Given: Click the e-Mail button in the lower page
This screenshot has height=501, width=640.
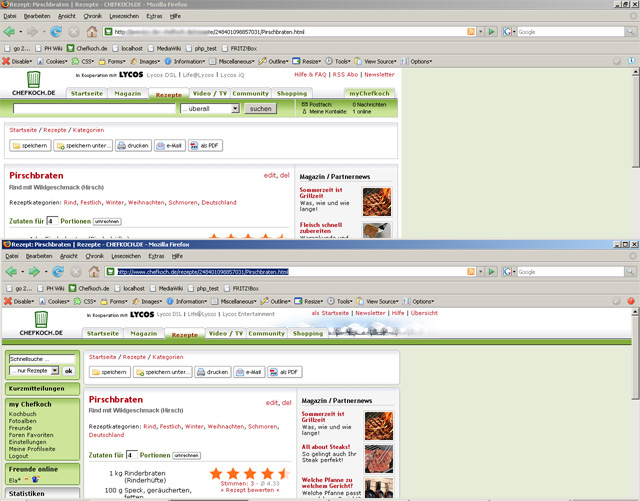Looking at the screenshot, I should click(x=249, y=372).
